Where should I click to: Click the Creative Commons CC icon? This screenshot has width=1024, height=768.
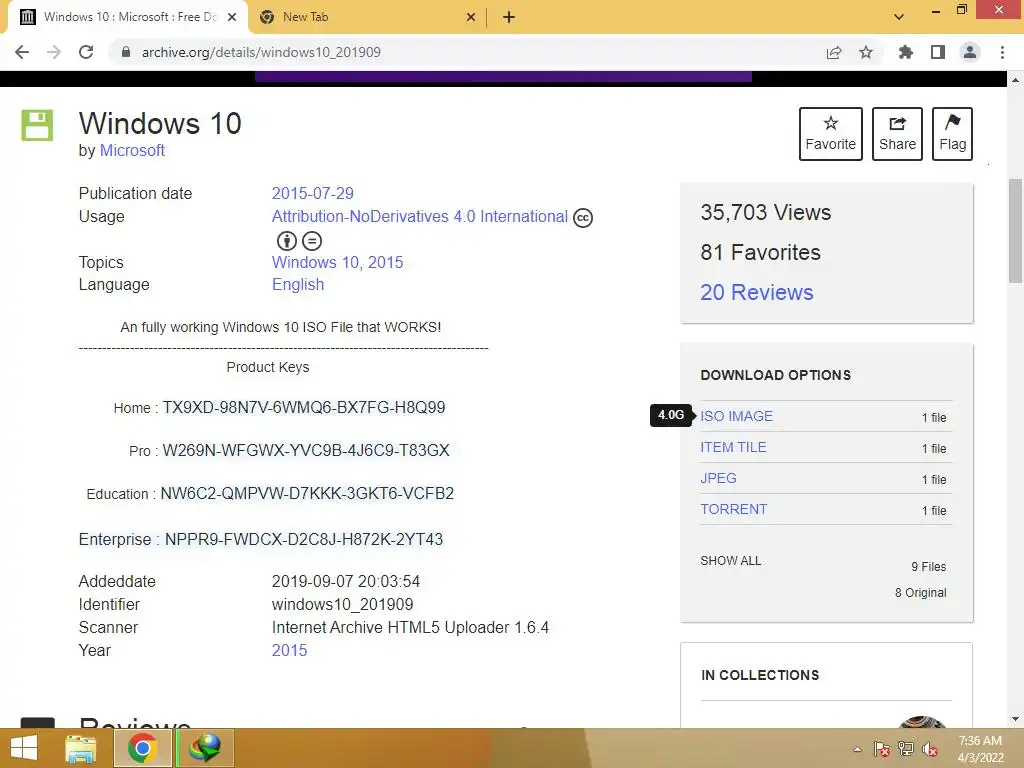pyautogui.click(x=583, y=217)
